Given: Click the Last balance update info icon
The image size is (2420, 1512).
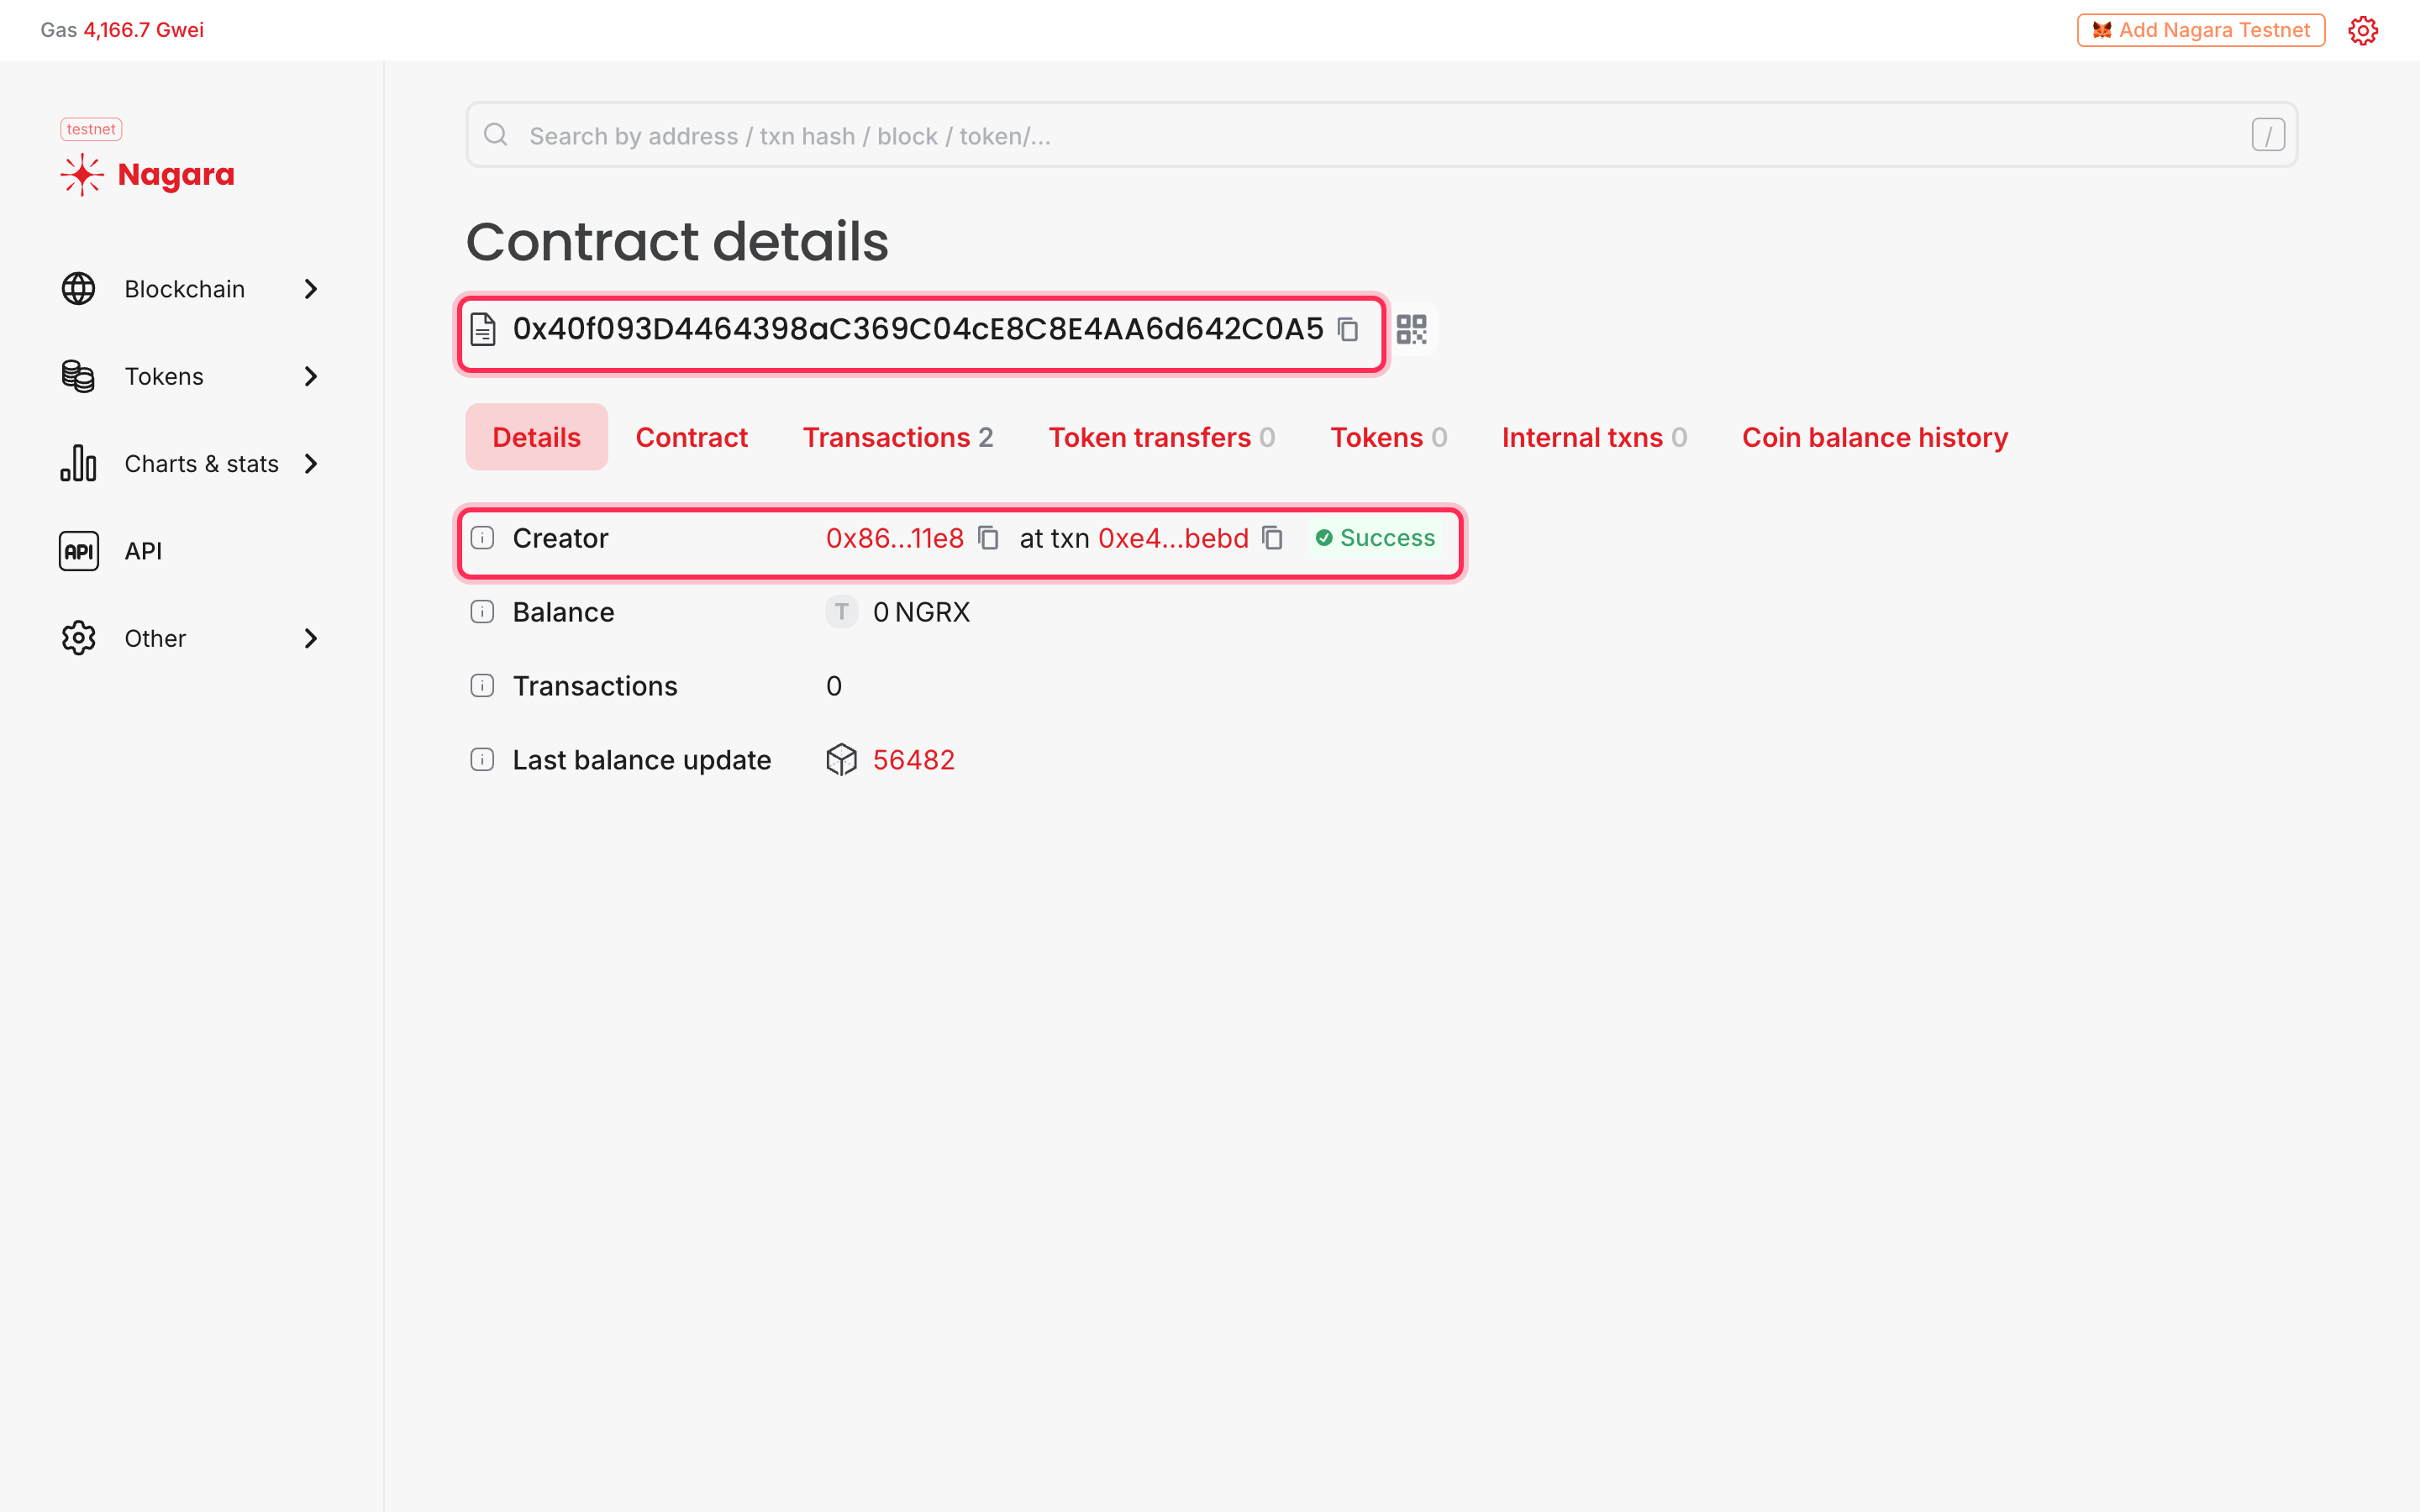Looking at the screenshot, I should pos(482,760).
